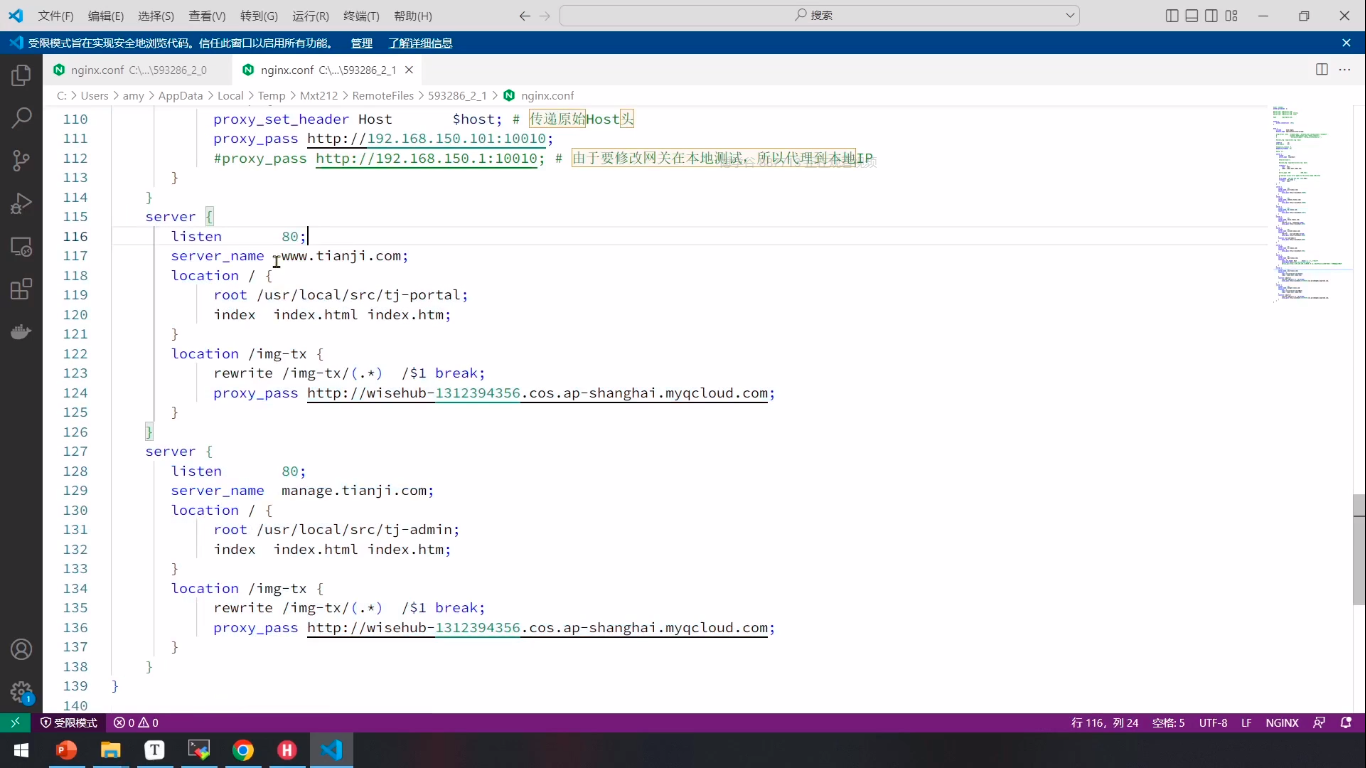
Task: Expand the AppData breadcrumb
Action: coord(180,96)
